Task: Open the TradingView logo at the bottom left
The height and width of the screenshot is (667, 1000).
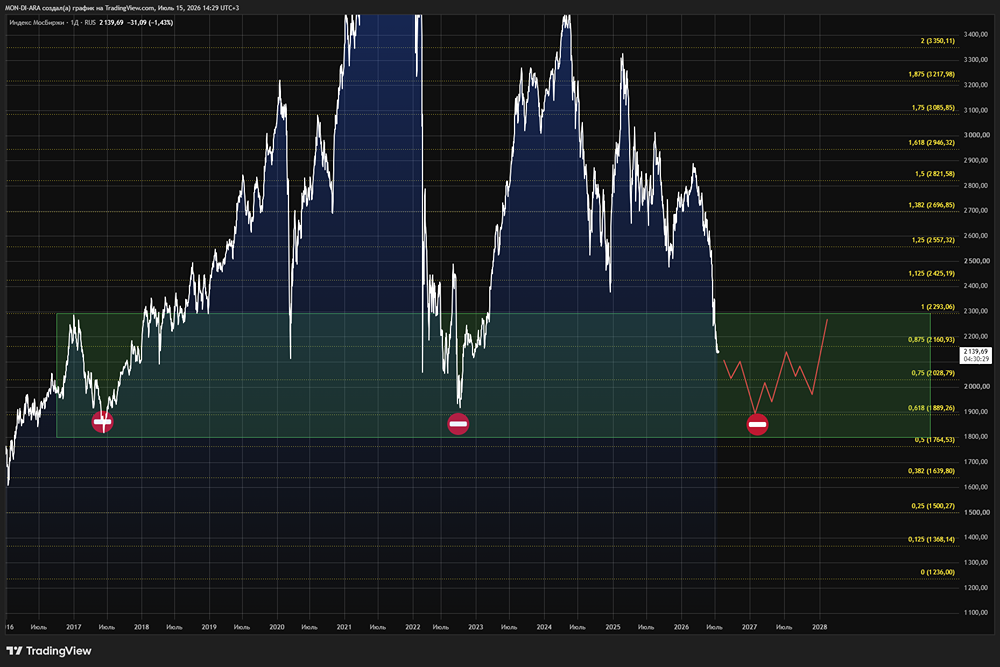Action: coord(49,651)
